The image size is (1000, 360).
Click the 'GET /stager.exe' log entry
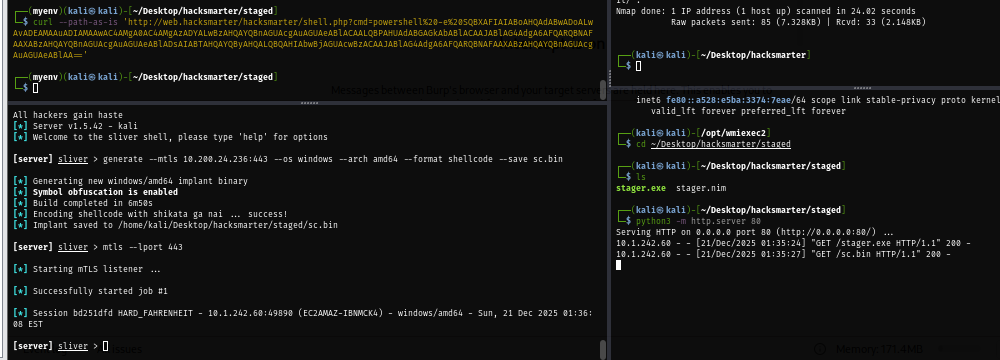tap(794, 244)
